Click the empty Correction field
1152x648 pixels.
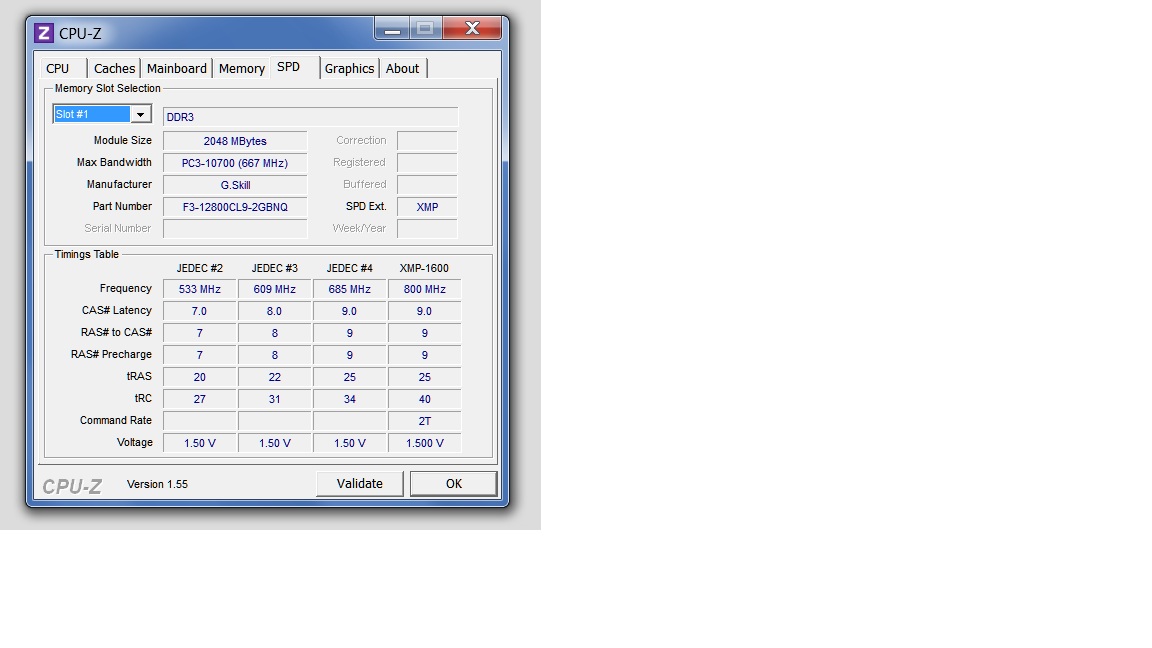pyautogui.click(x=428, y=141)
